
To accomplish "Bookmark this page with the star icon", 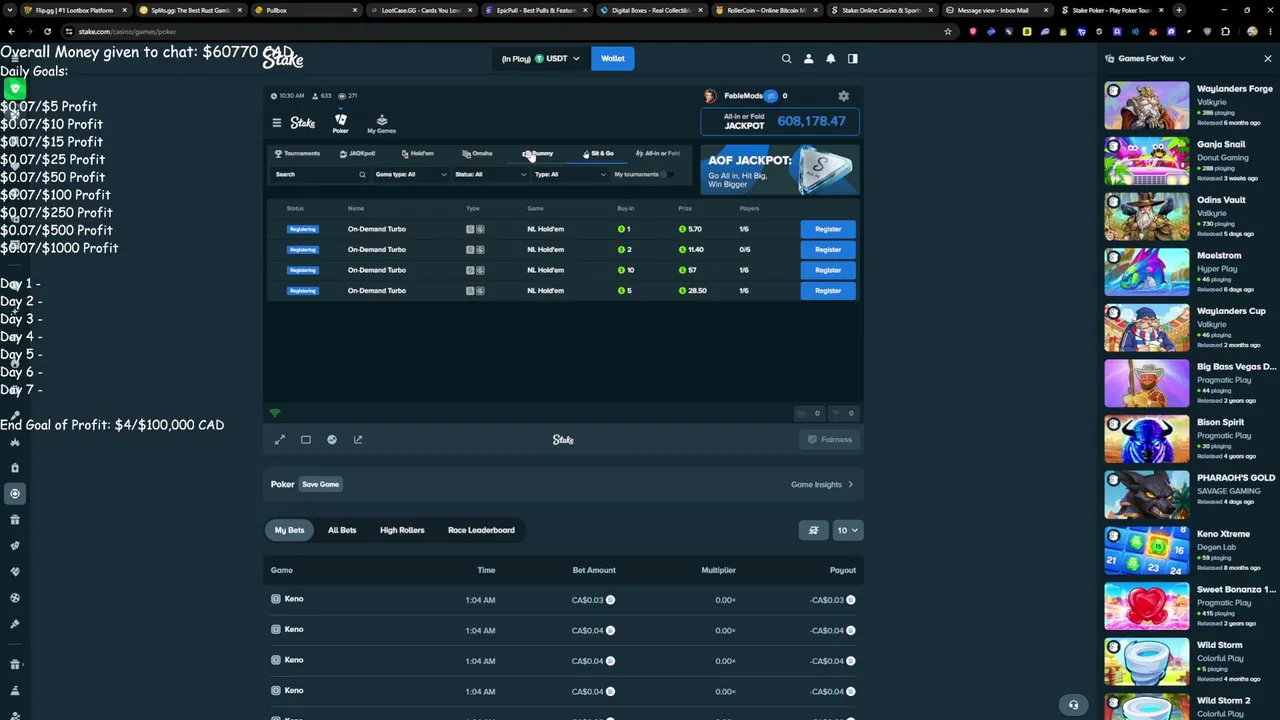I will (948, 31).
